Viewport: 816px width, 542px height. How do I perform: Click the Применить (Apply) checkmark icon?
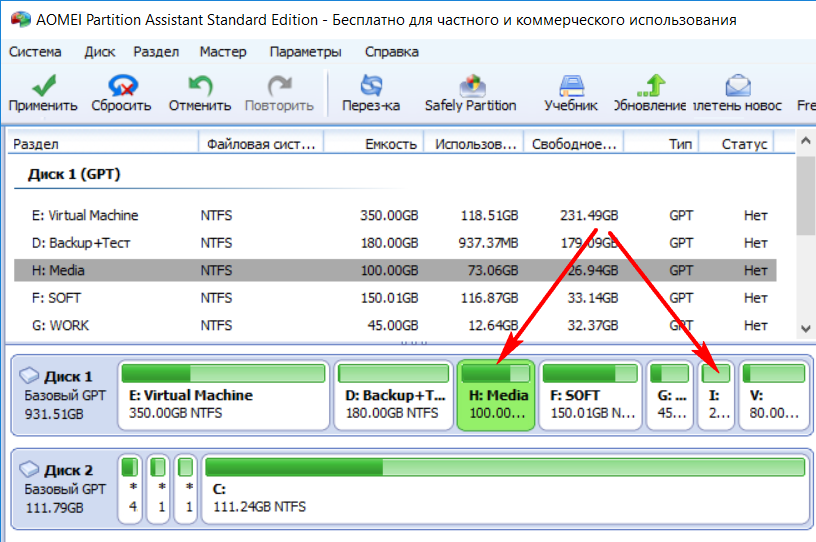(42, 86)
